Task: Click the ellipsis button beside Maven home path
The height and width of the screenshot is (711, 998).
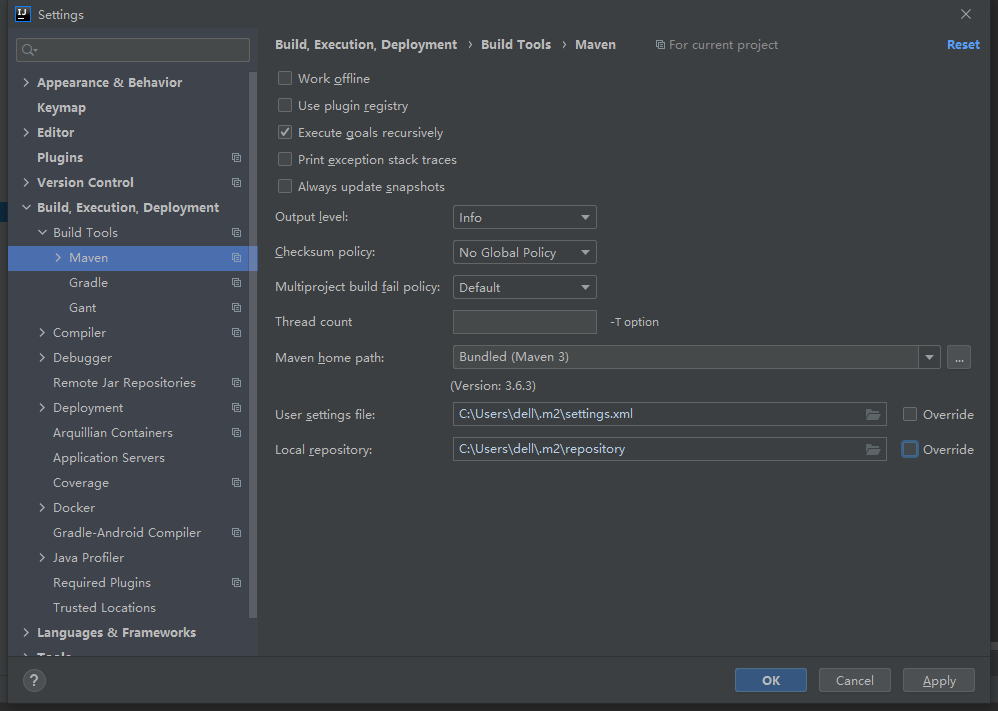Action: [958, 357]
